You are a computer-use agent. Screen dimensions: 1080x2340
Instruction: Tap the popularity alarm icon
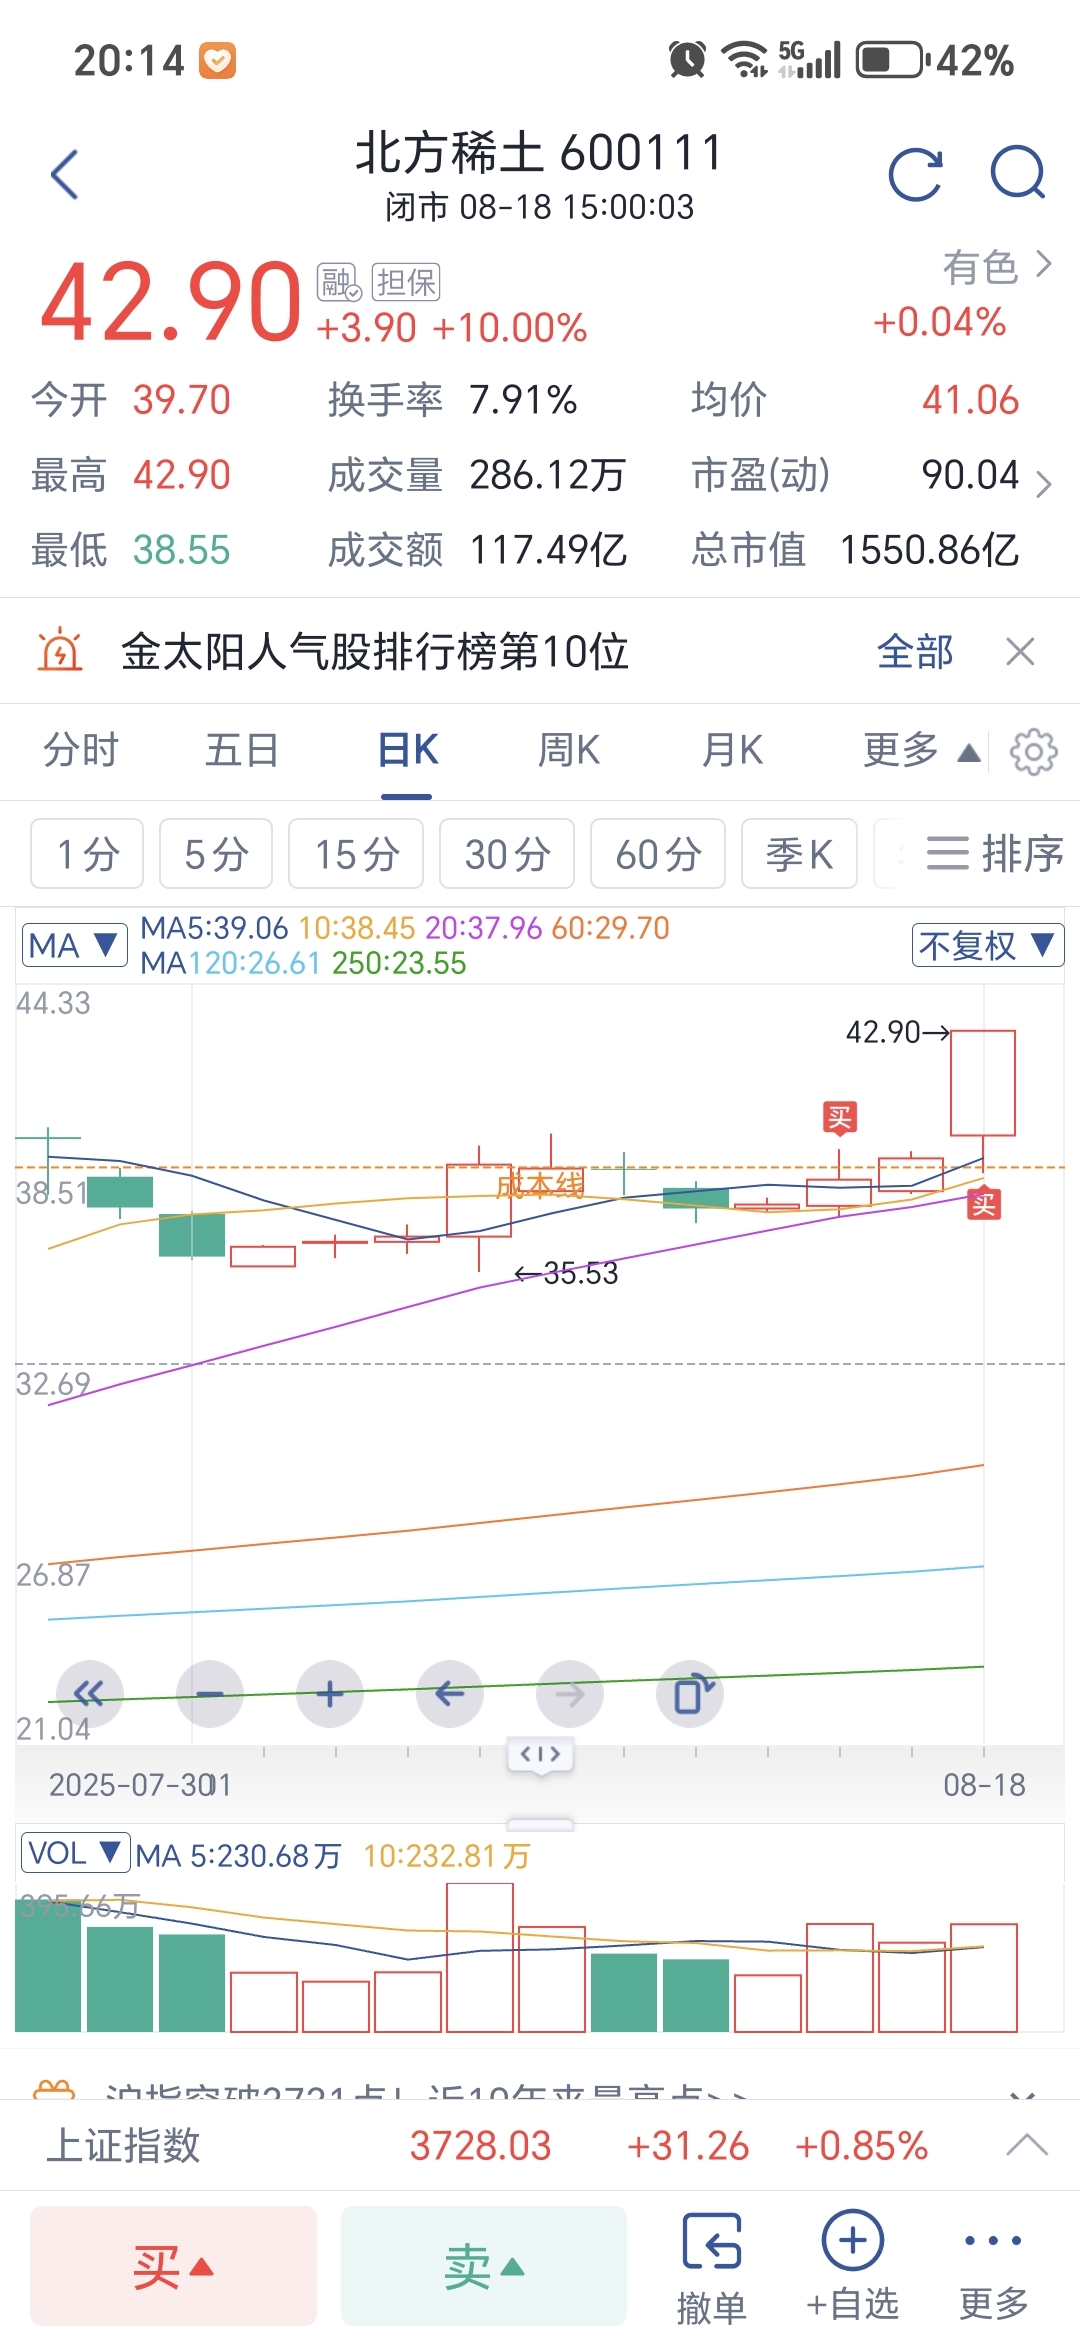(x=60, y=651)
